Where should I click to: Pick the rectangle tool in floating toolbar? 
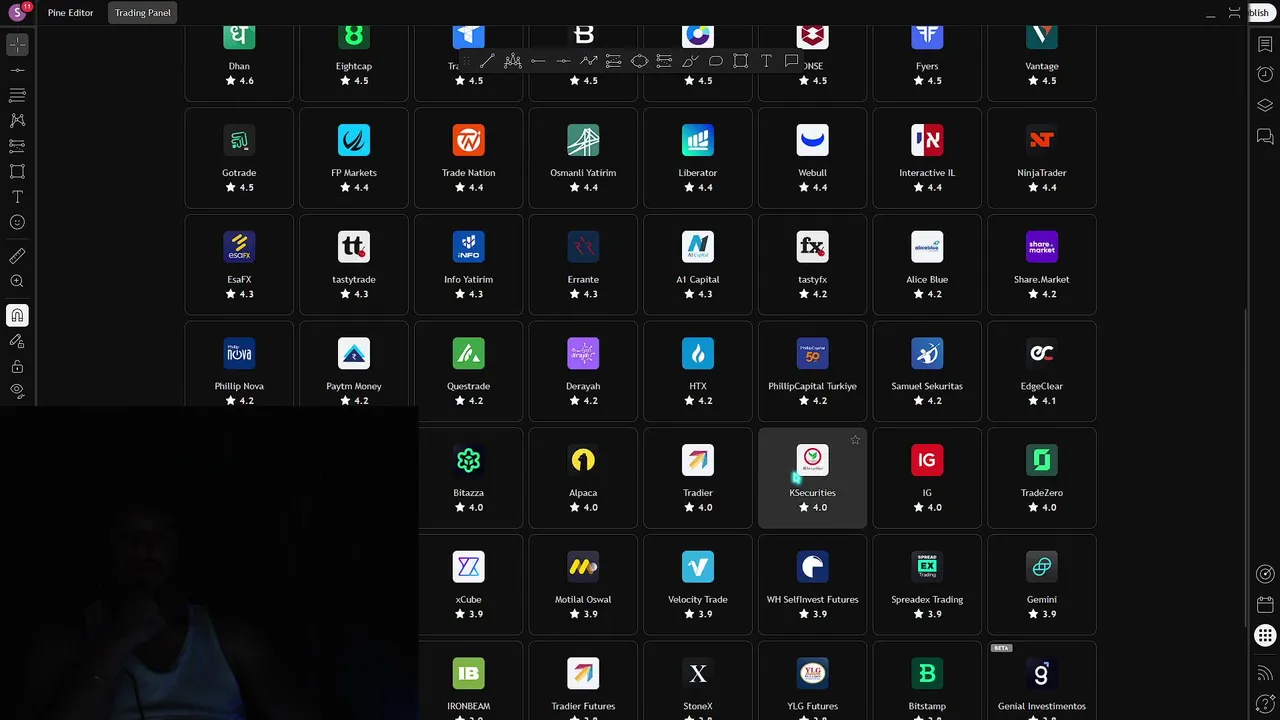coord(740,61)
